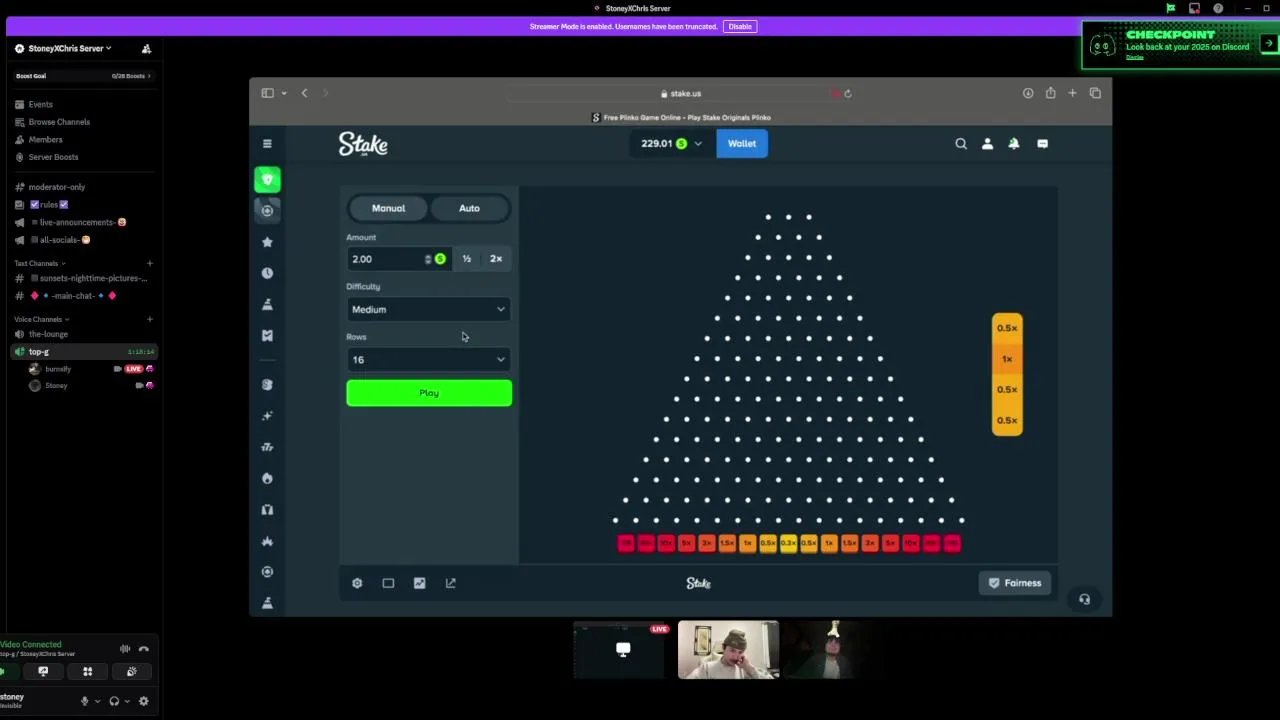Open headphone output options arrow
This screenshot has width=1280, height=720.
pos(127,701)
